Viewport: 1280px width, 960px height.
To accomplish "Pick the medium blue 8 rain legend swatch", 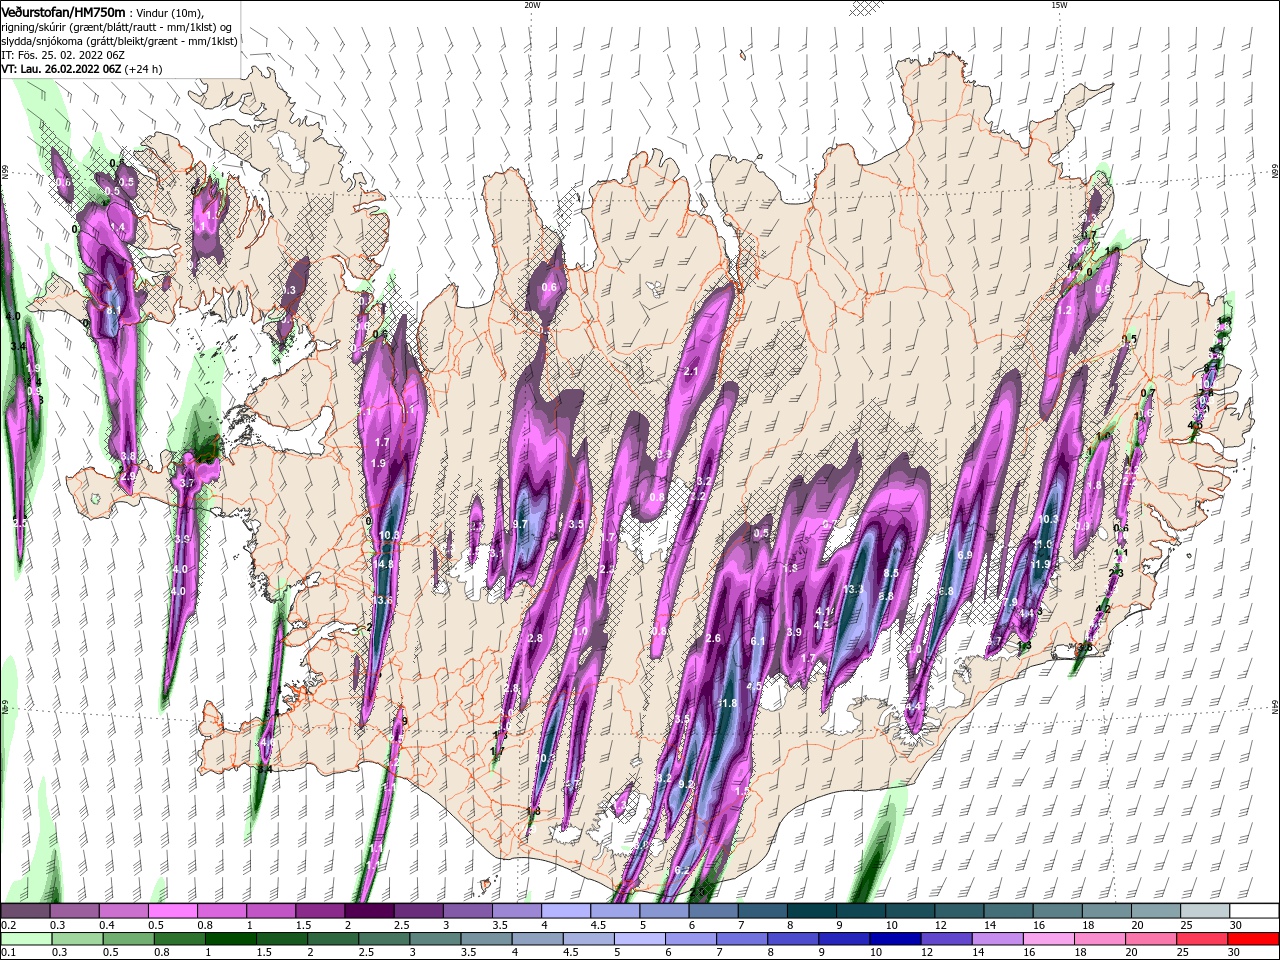I will (x=792, y=939).
